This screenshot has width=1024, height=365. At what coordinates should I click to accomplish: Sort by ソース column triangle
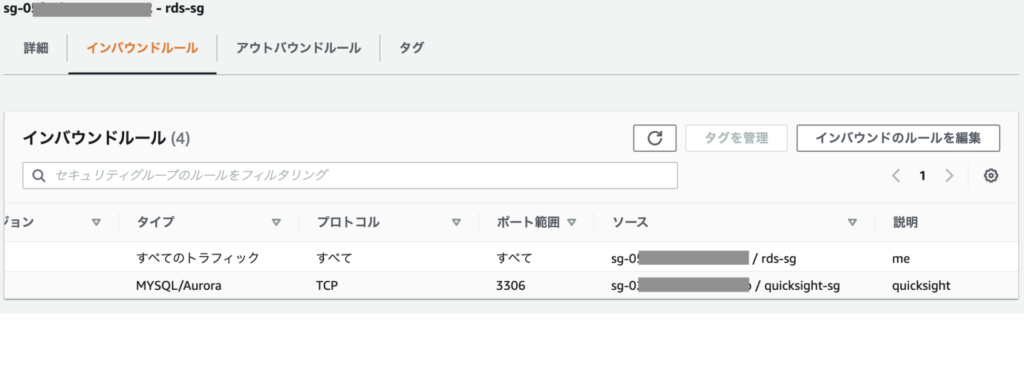click(852, 223)
